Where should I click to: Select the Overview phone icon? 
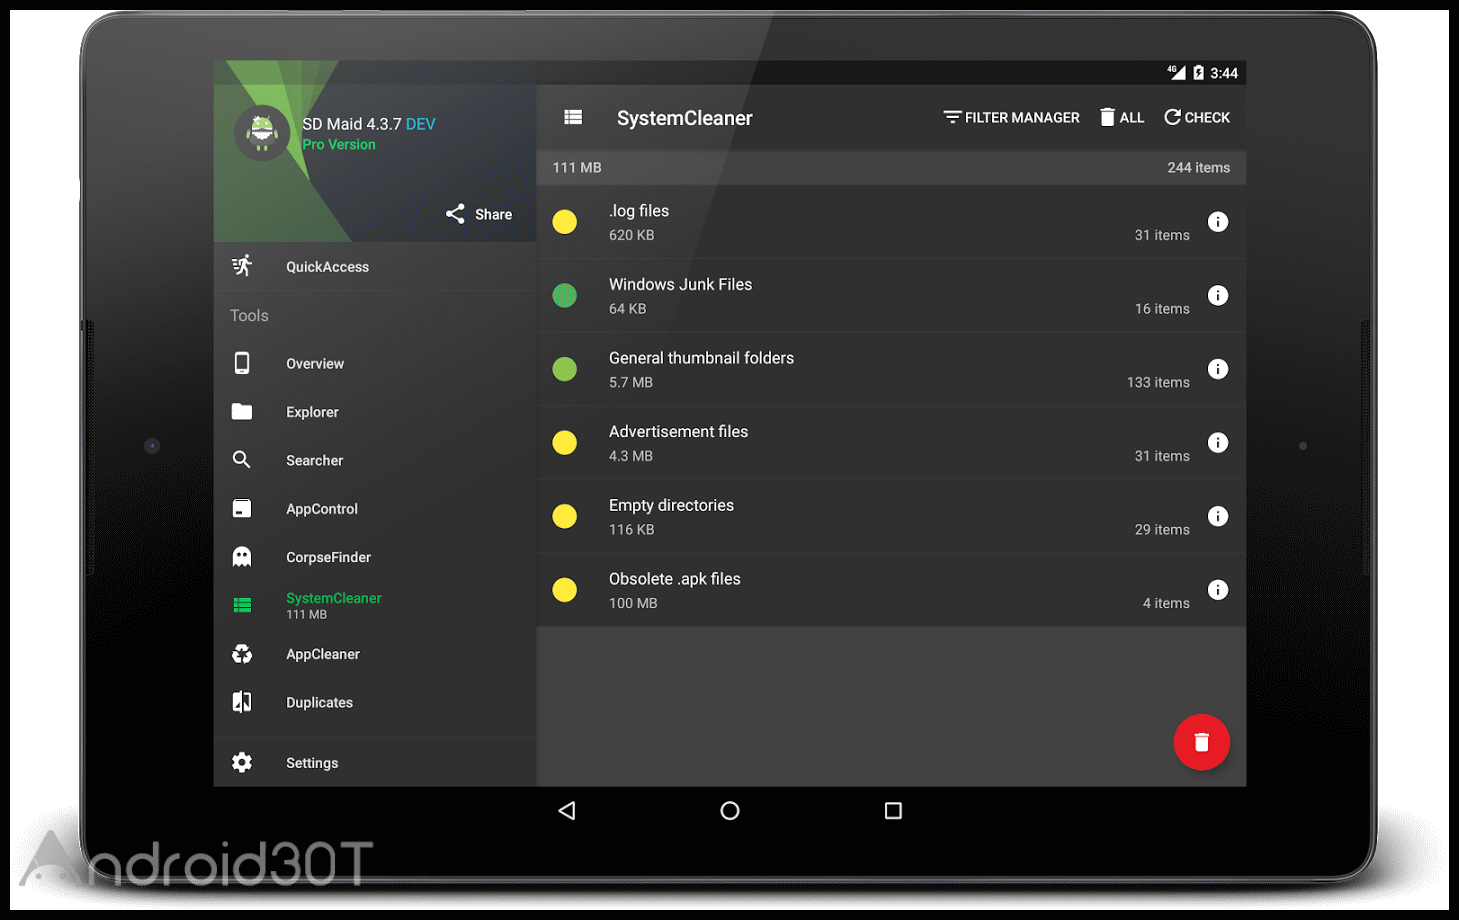click(242, 363)
